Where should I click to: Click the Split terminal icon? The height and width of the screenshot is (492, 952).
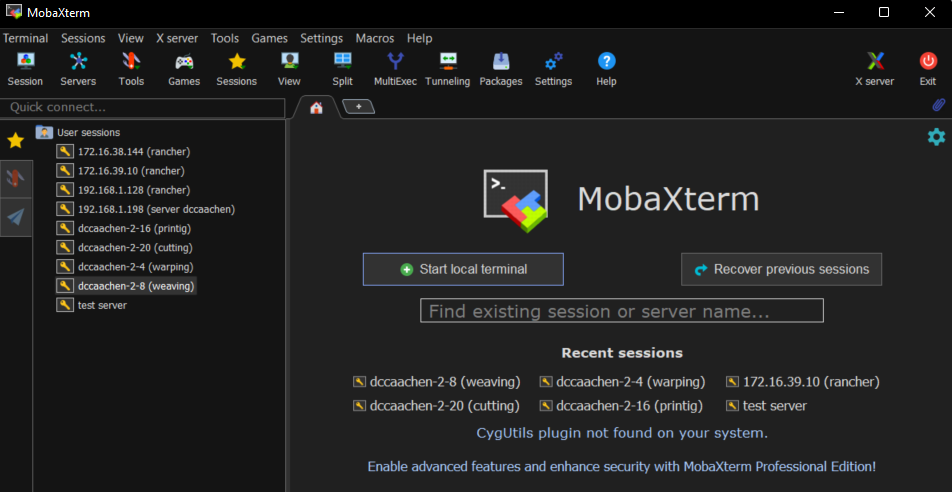point(342,69)
